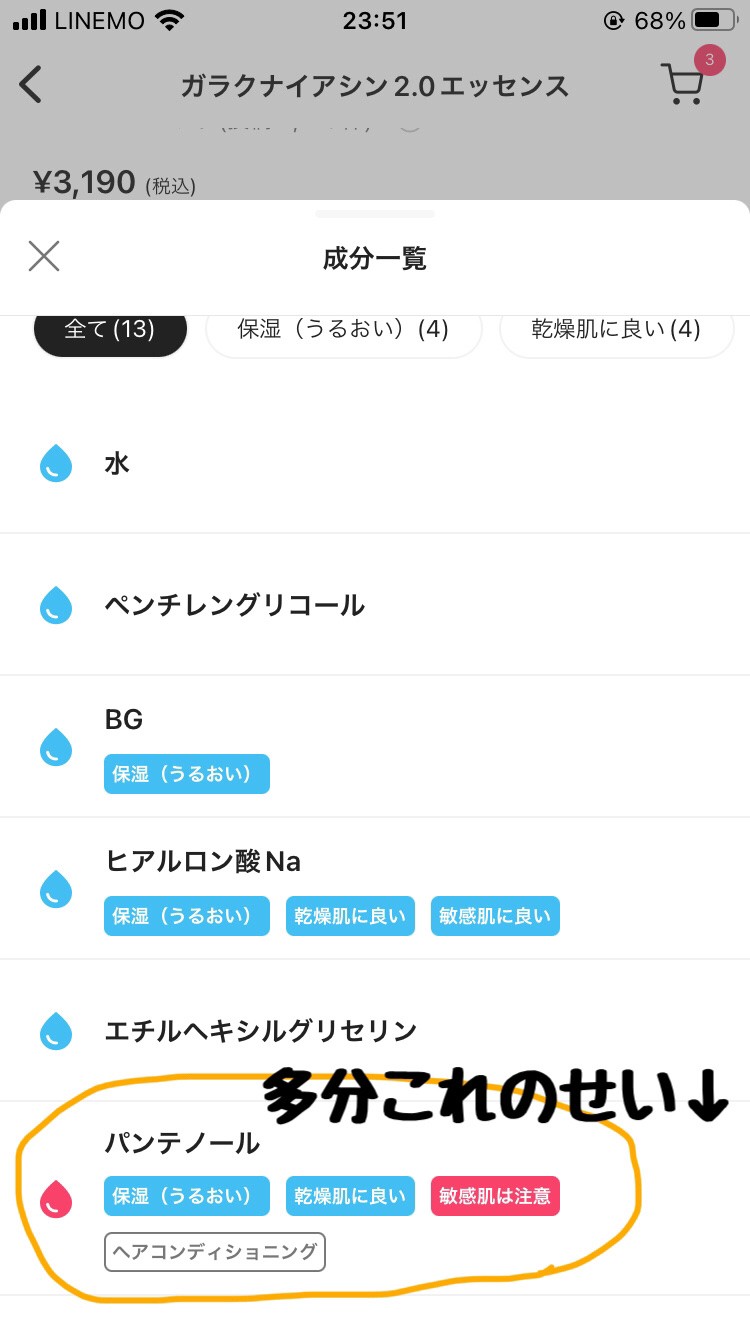750x1334 pixels.
Task: Tap the droplet icon beside エチルヘキシルグリセリン
Action: [x=56, y=1031]
